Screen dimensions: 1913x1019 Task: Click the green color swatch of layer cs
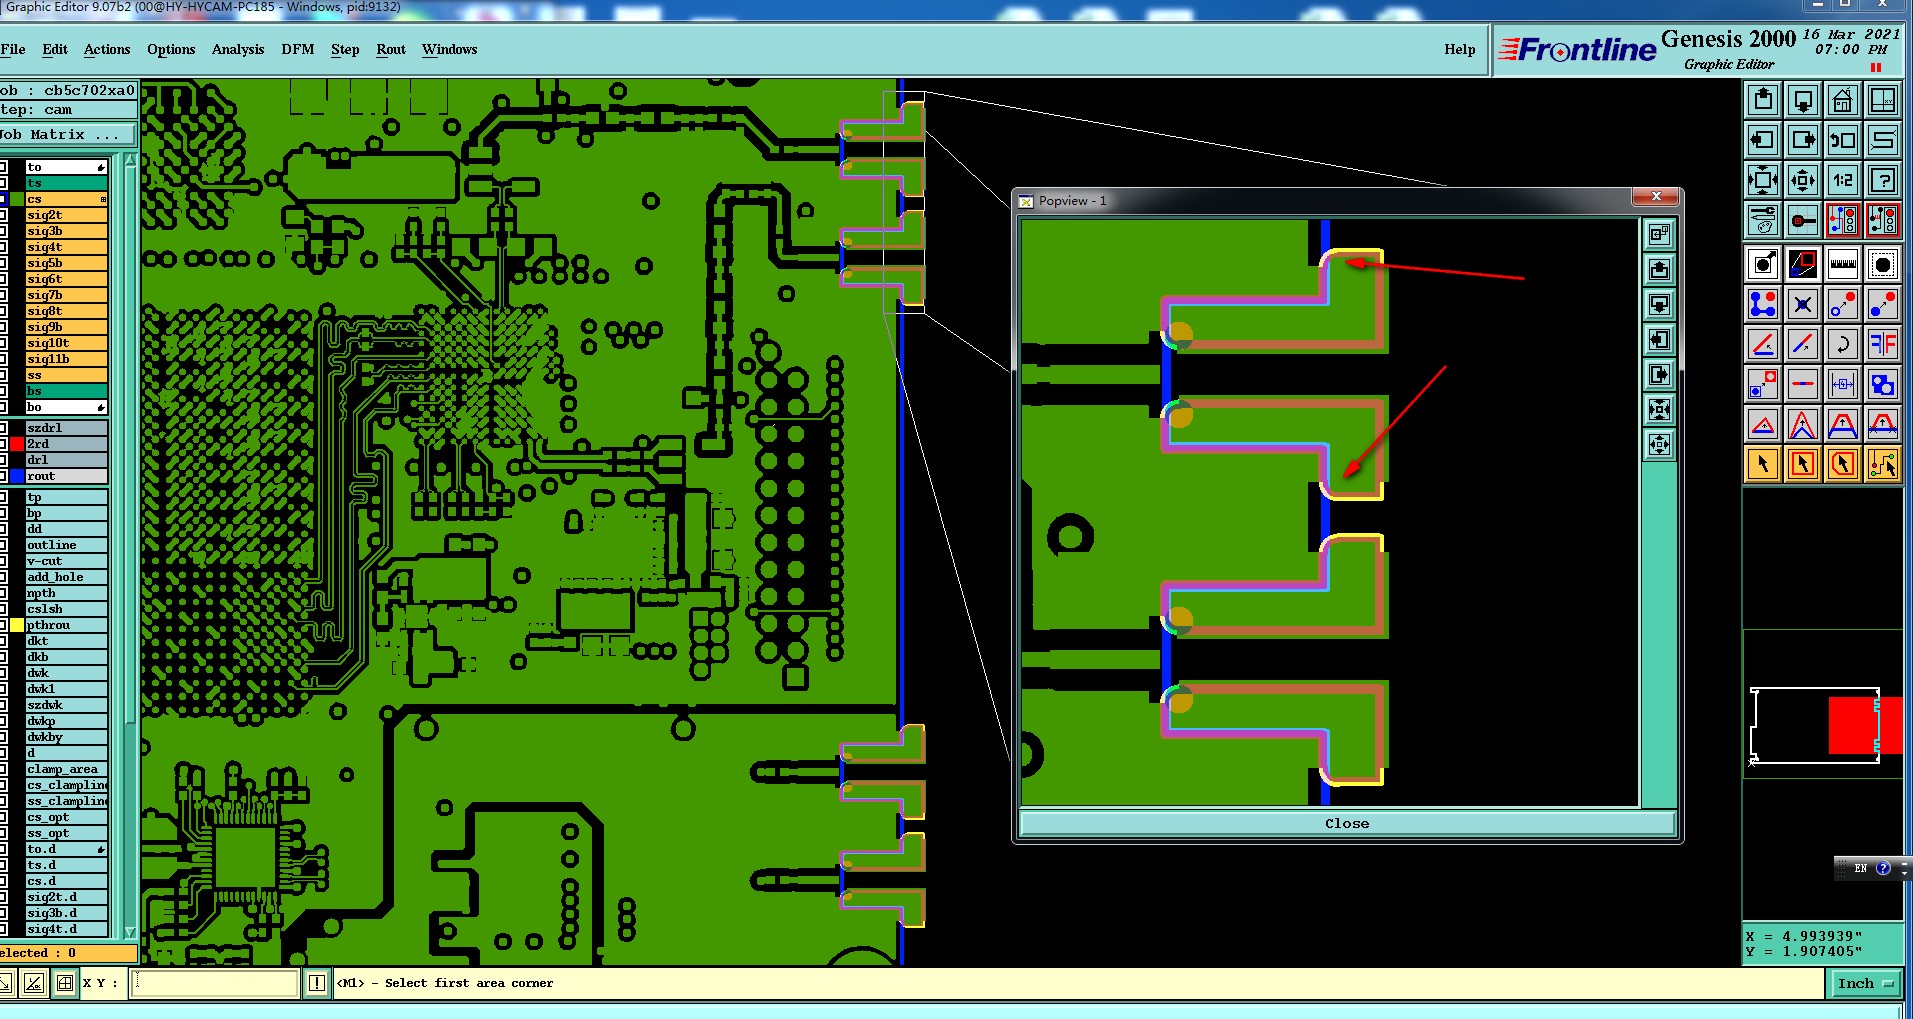click(17, 199)
